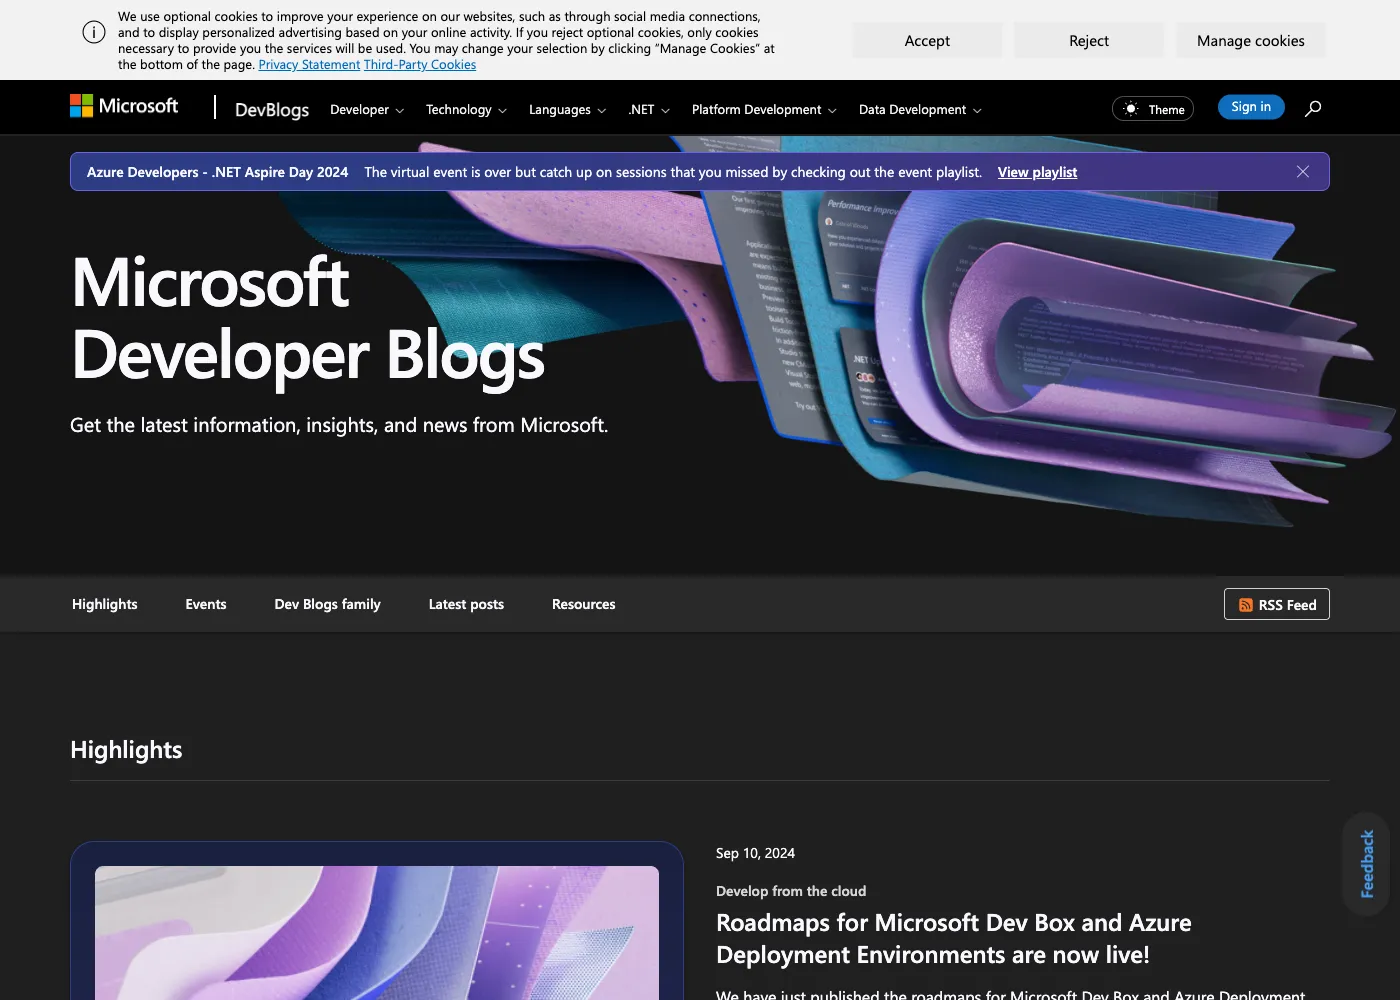Image resolution: width=1400 pixels, height=1000 pixels.
Task: Click the 'Highlights' section heading
Action: (126, 750)
